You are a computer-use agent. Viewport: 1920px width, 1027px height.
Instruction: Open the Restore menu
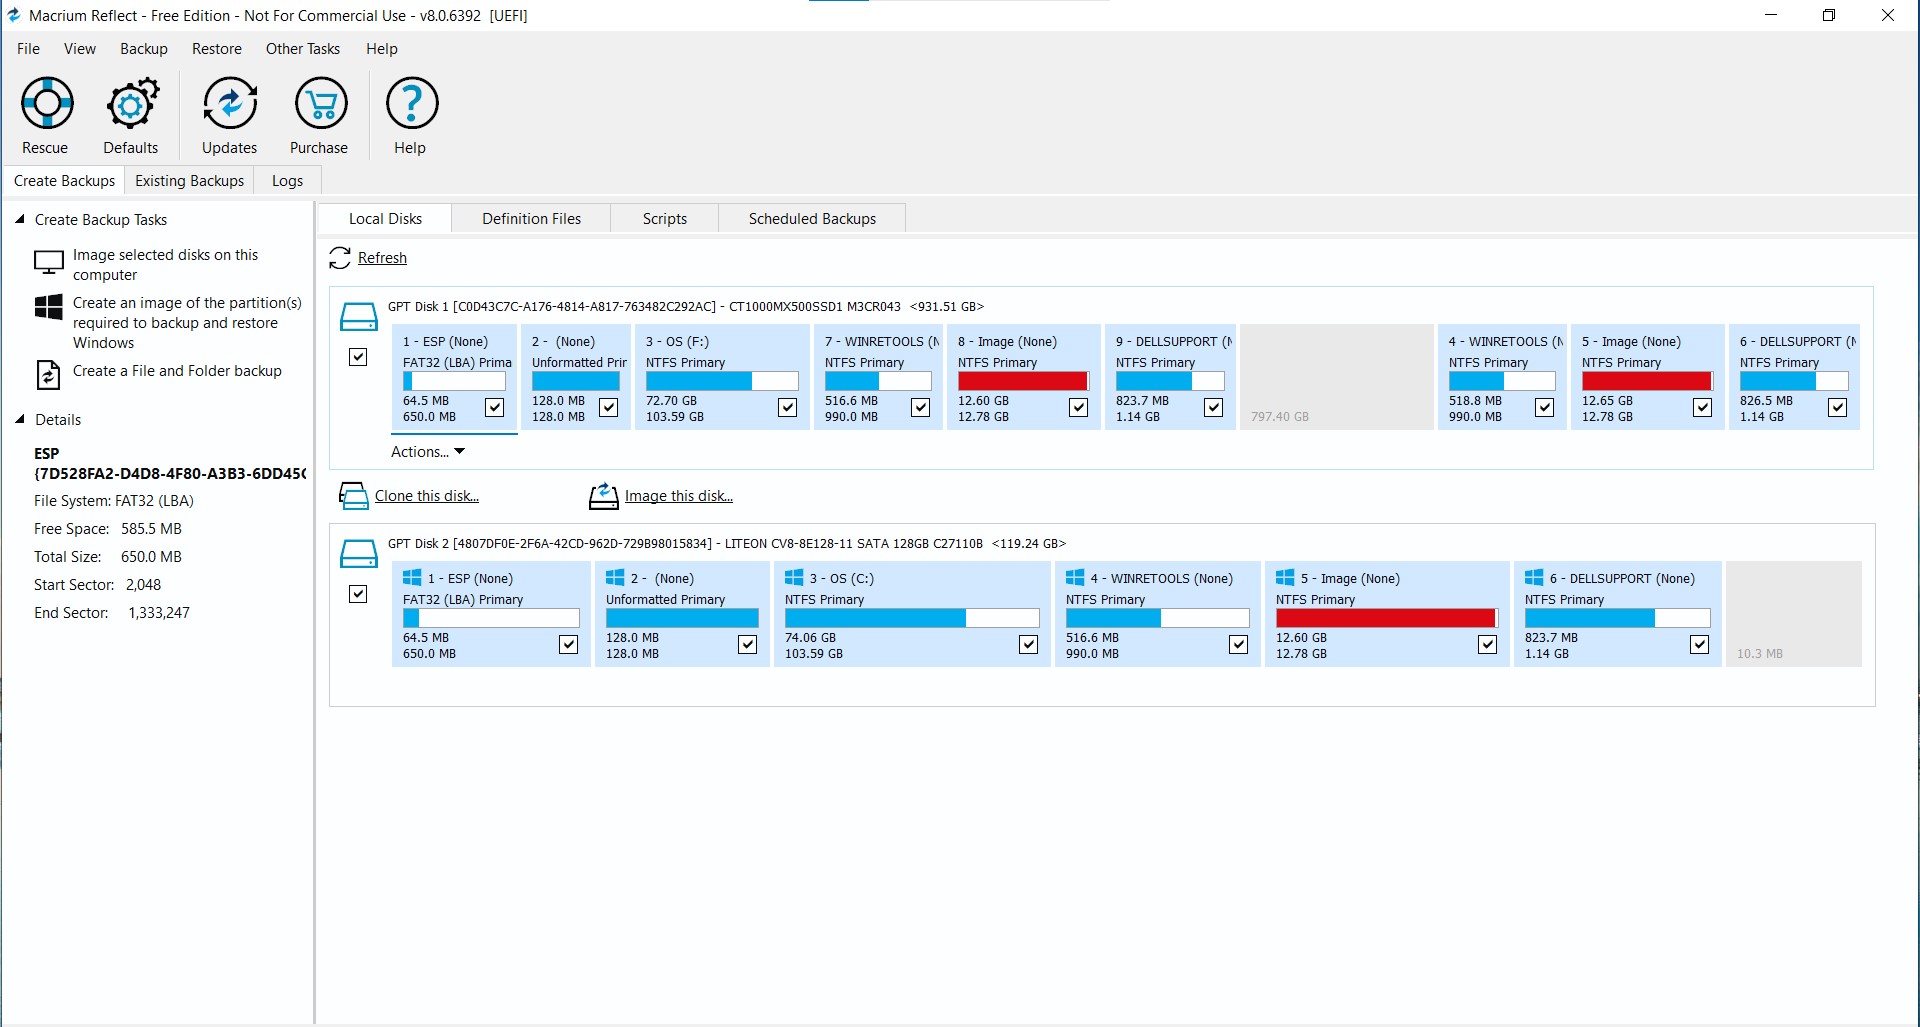217,49
